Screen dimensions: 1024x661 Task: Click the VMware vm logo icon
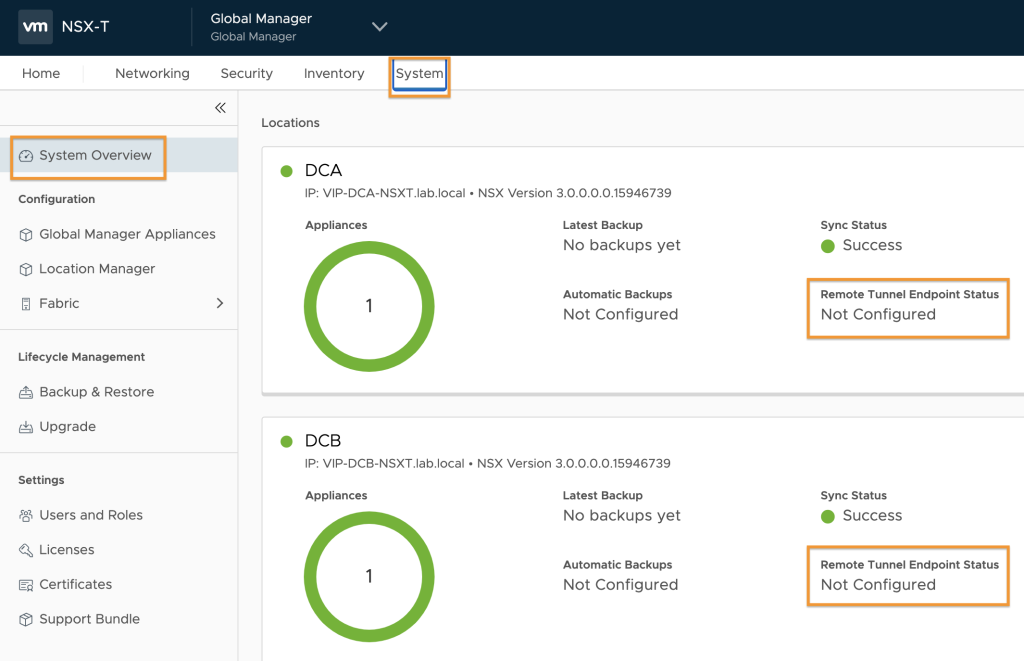coord(35,27)
